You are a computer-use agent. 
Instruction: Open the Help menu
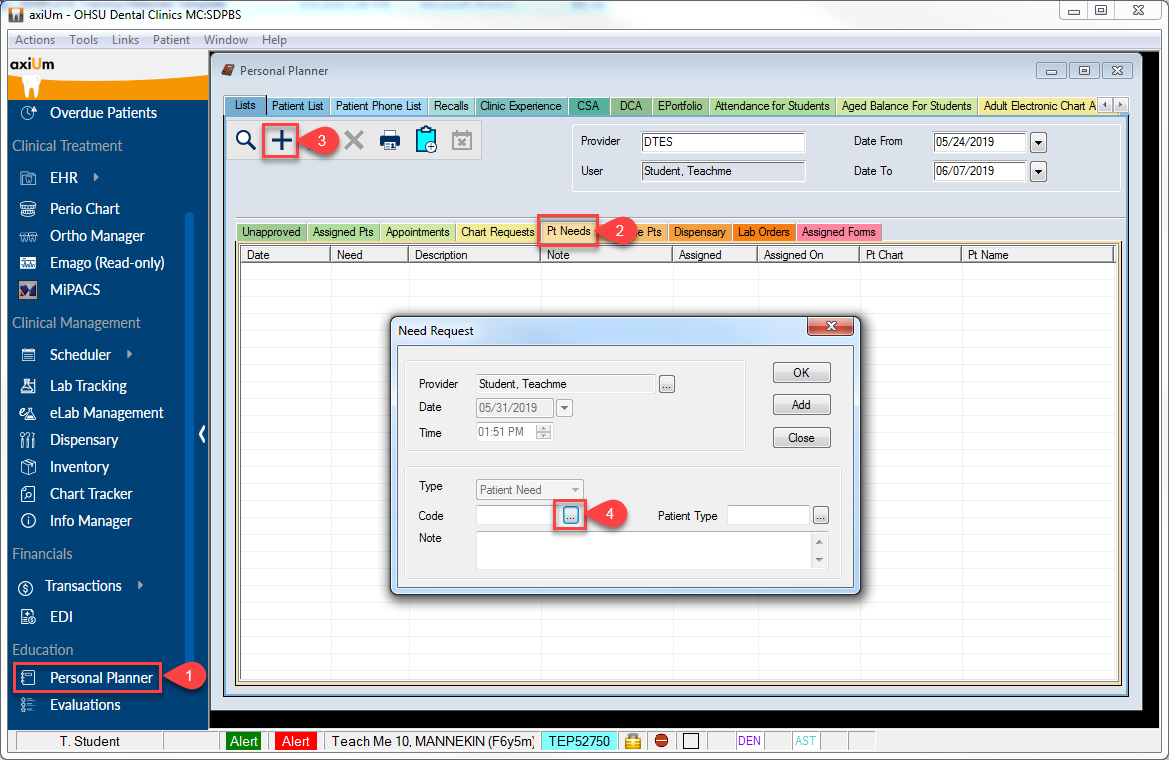(x=274, y=40)
